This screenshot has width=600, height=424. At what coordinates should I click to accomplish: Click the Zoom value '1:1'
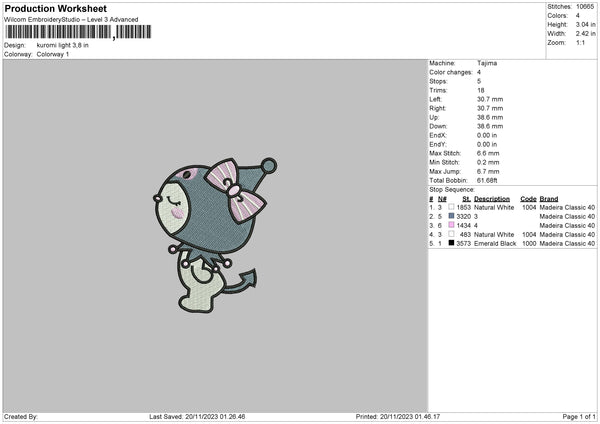[580, 43]
